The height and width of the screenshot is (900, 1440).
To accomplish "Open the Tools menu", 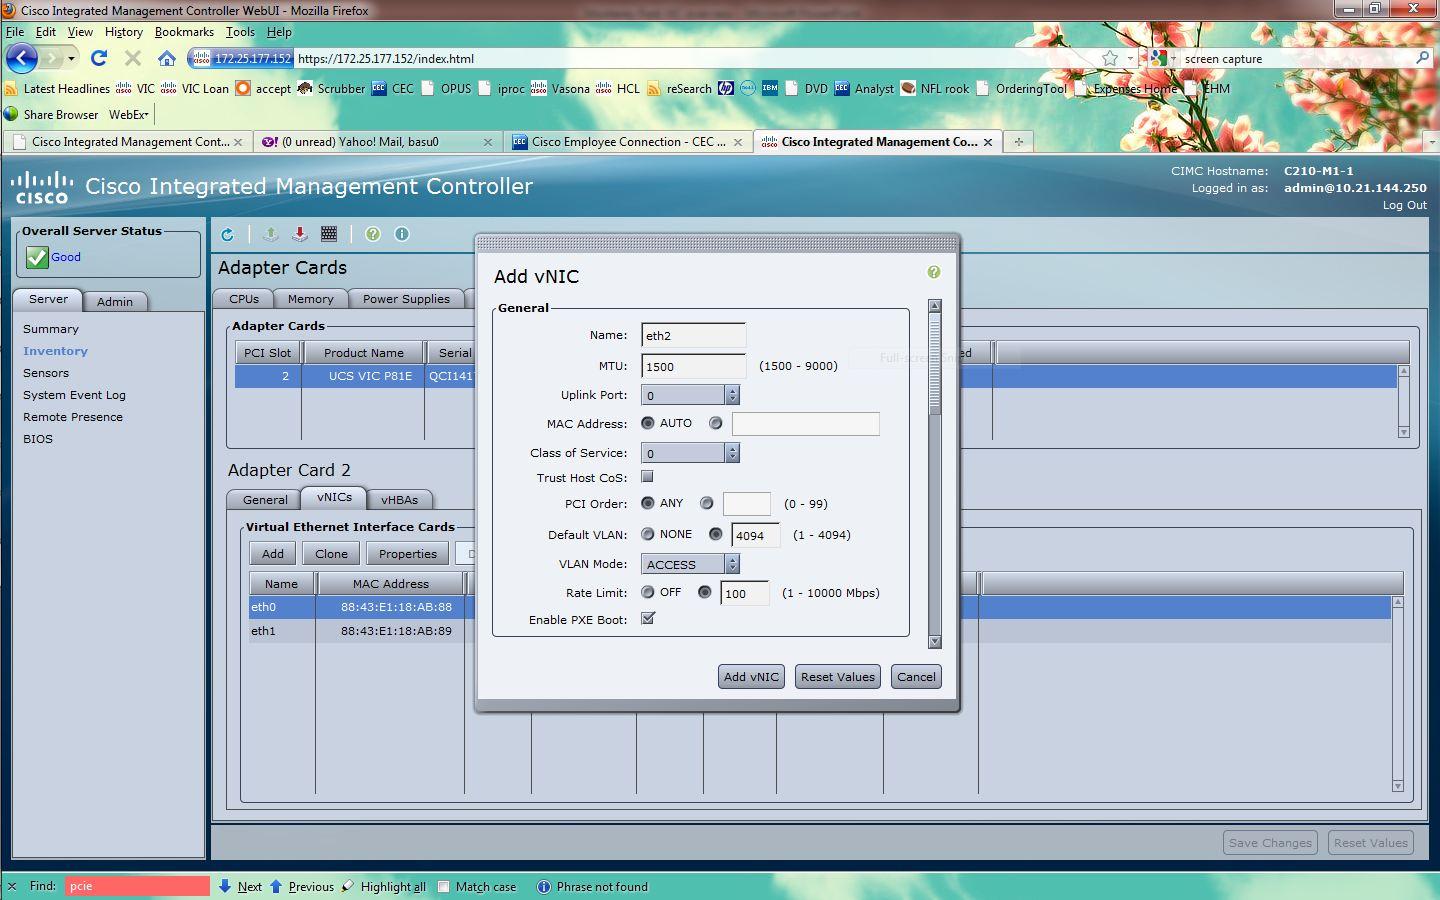I will tap(240, 32).
